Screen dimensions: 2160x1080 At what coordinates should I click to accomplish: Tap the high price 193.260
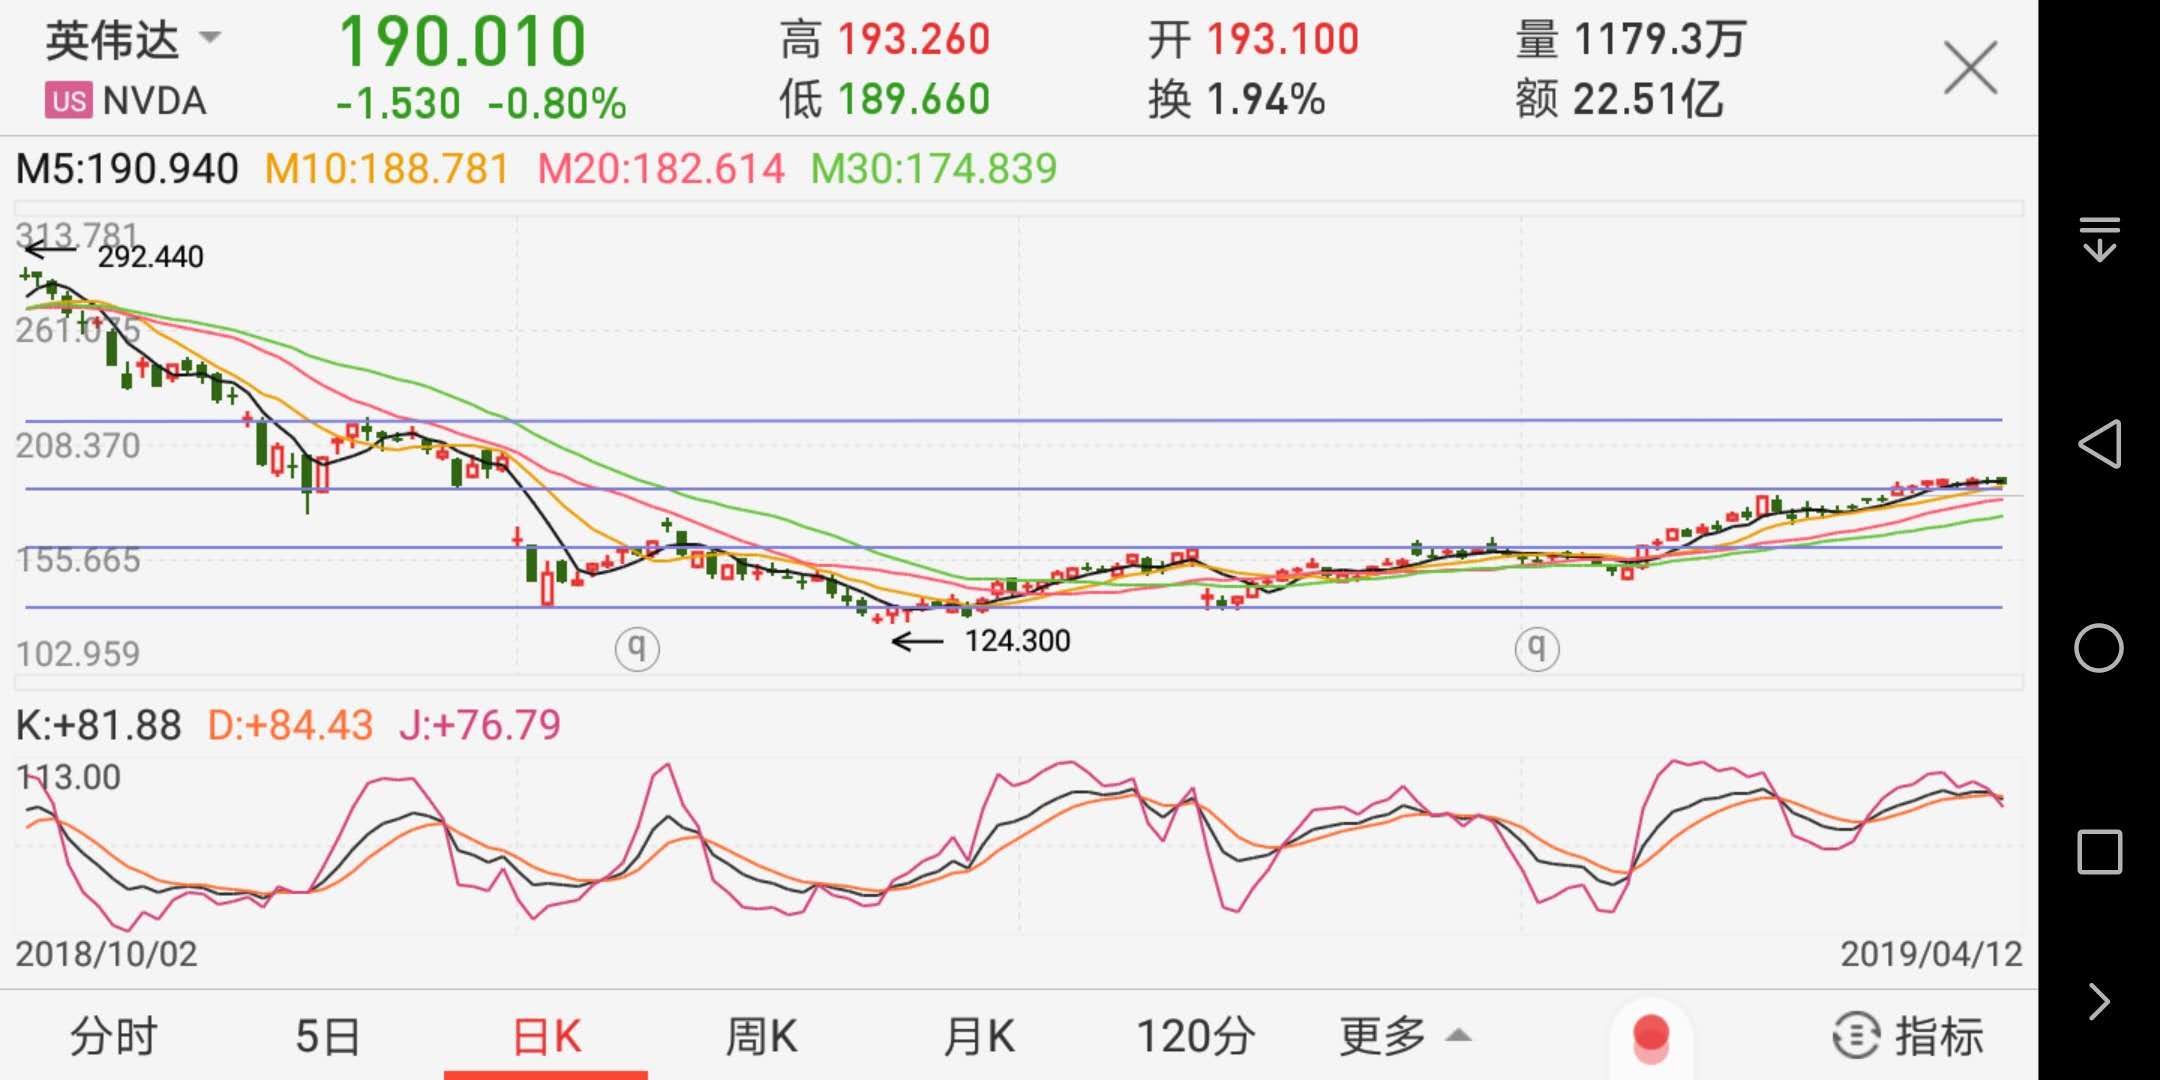[914, 40]
